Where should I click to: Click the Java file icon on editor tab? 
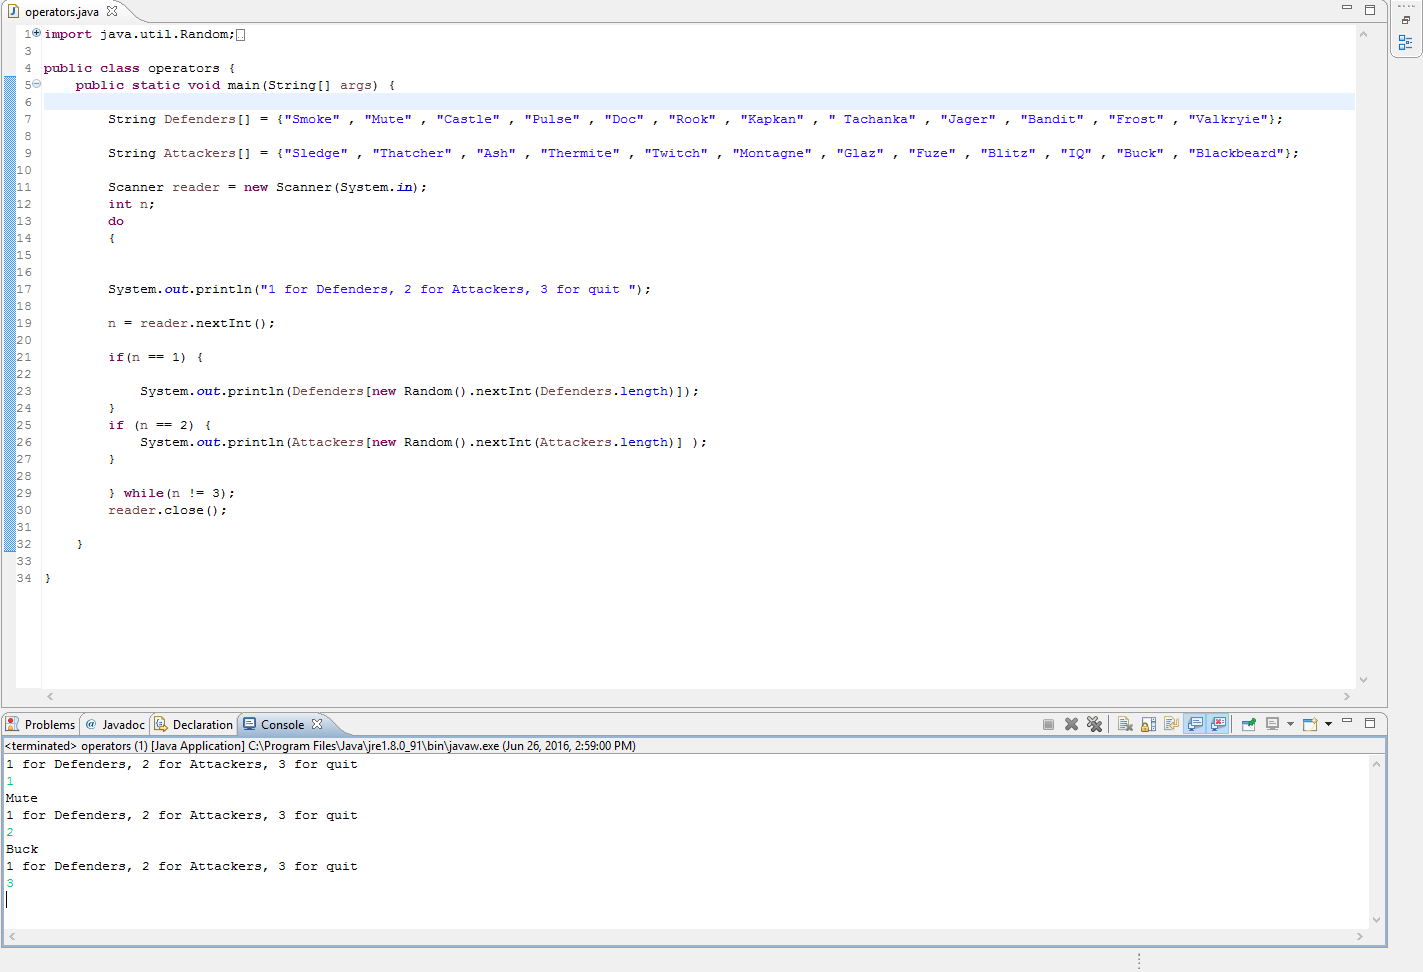(x=13, y=11)
